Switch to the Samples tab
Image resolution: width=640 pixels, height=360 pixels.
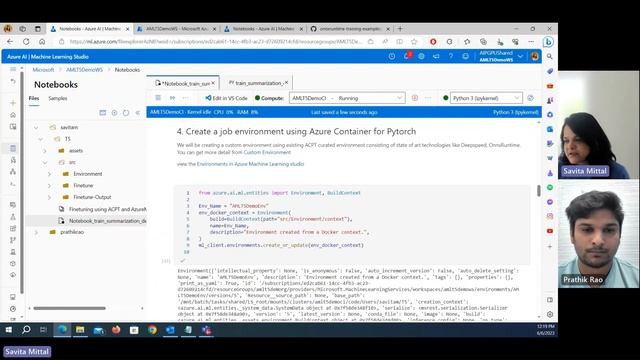point(58,98)
